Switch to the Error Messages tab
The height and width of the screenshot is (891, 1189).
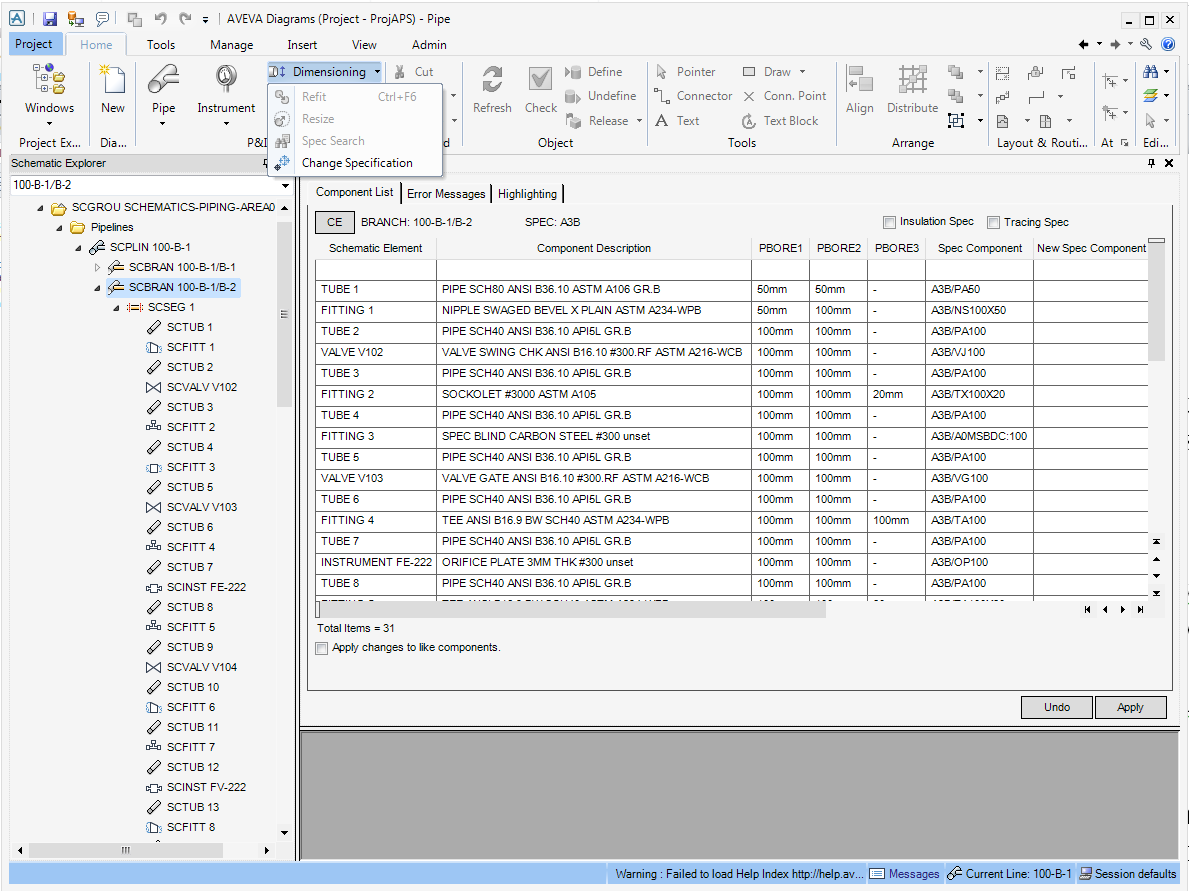coord(446,193)
